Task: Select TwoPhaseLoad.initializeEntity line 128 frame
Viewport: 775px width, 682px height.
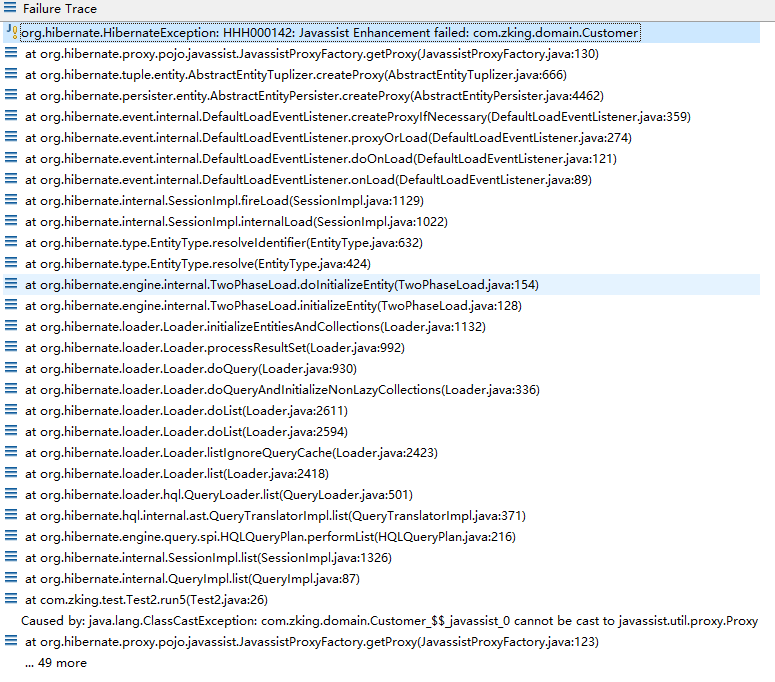Action: coord(273,306)
